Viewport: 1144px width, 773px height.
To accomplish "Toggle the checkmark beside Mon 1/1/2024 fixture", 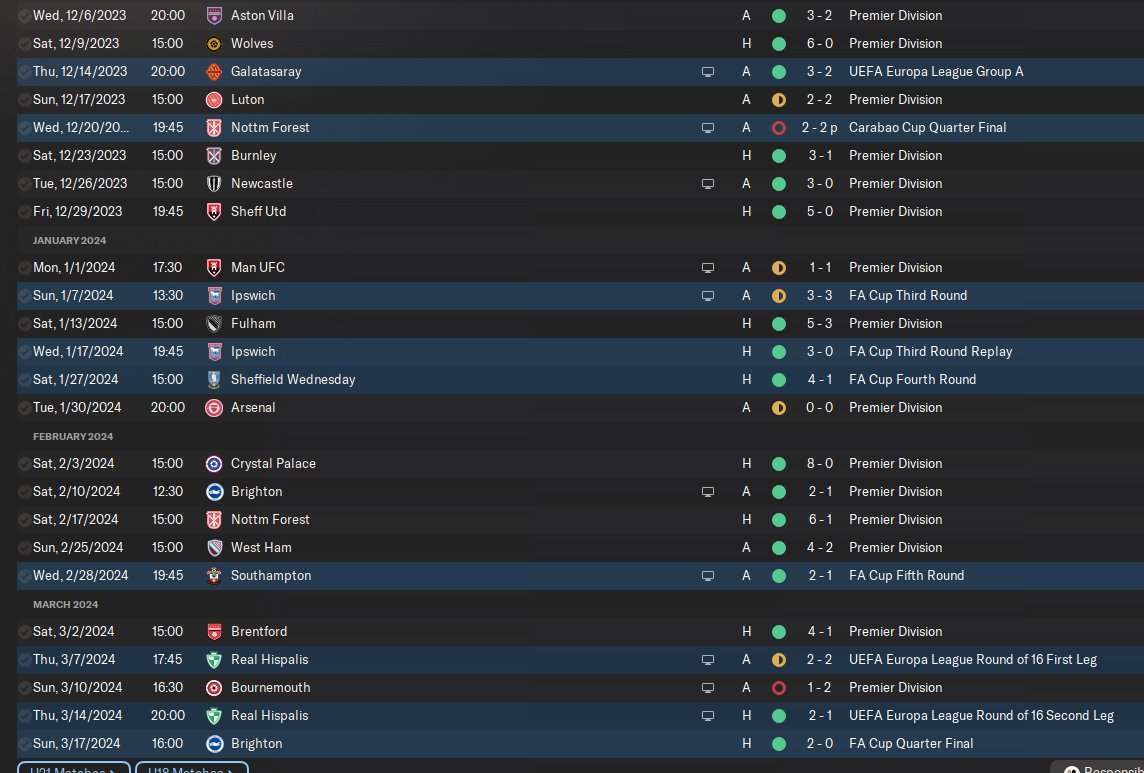I will tap(24, 268).
